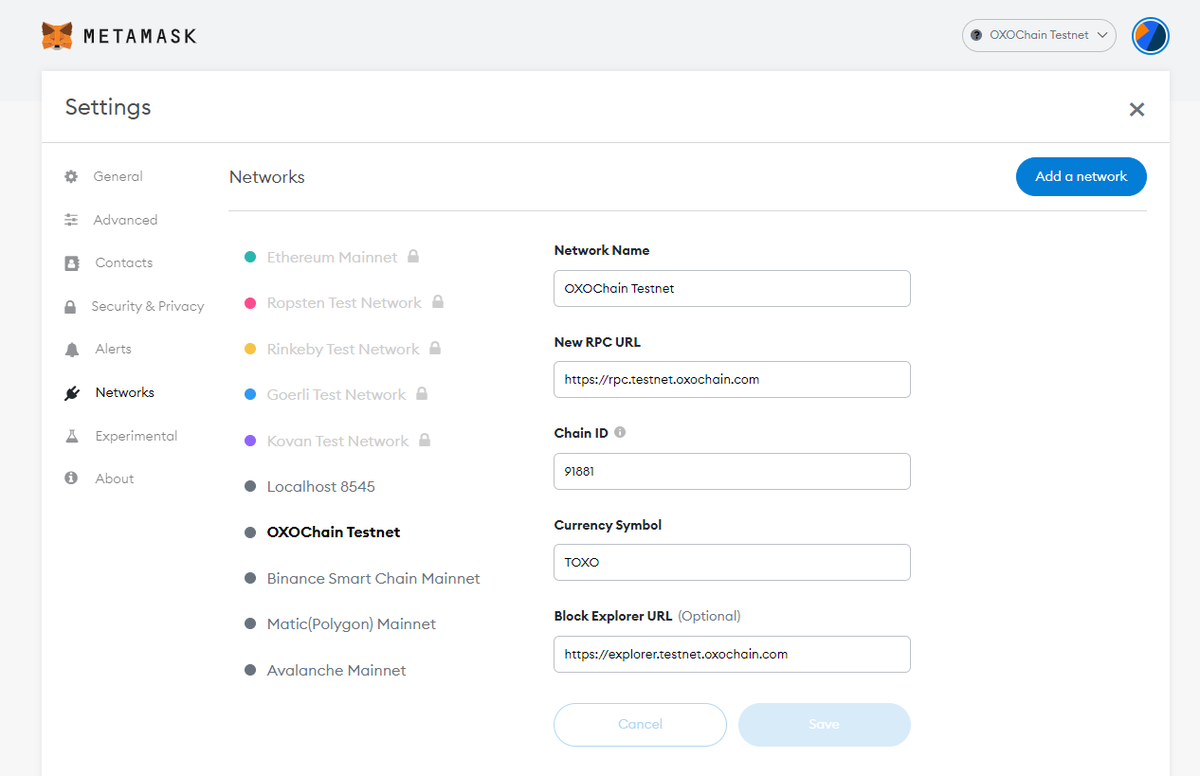Click the General gear icon
Screen dimensions: 1200x776
[x=71, y=176]
